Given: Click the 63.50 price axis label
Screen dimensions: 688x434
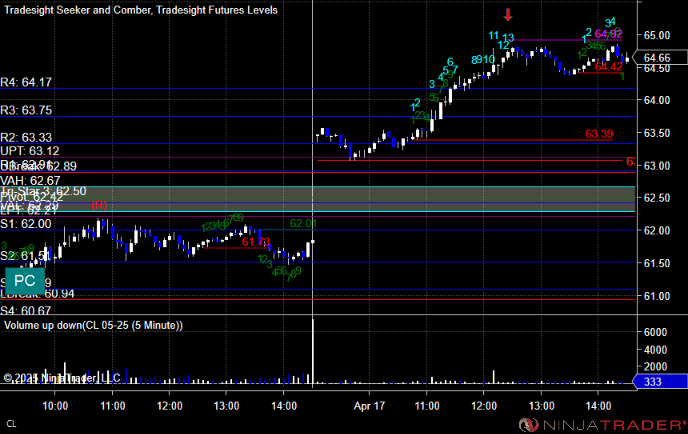Looking at the screenshot, I should point(657,133).
